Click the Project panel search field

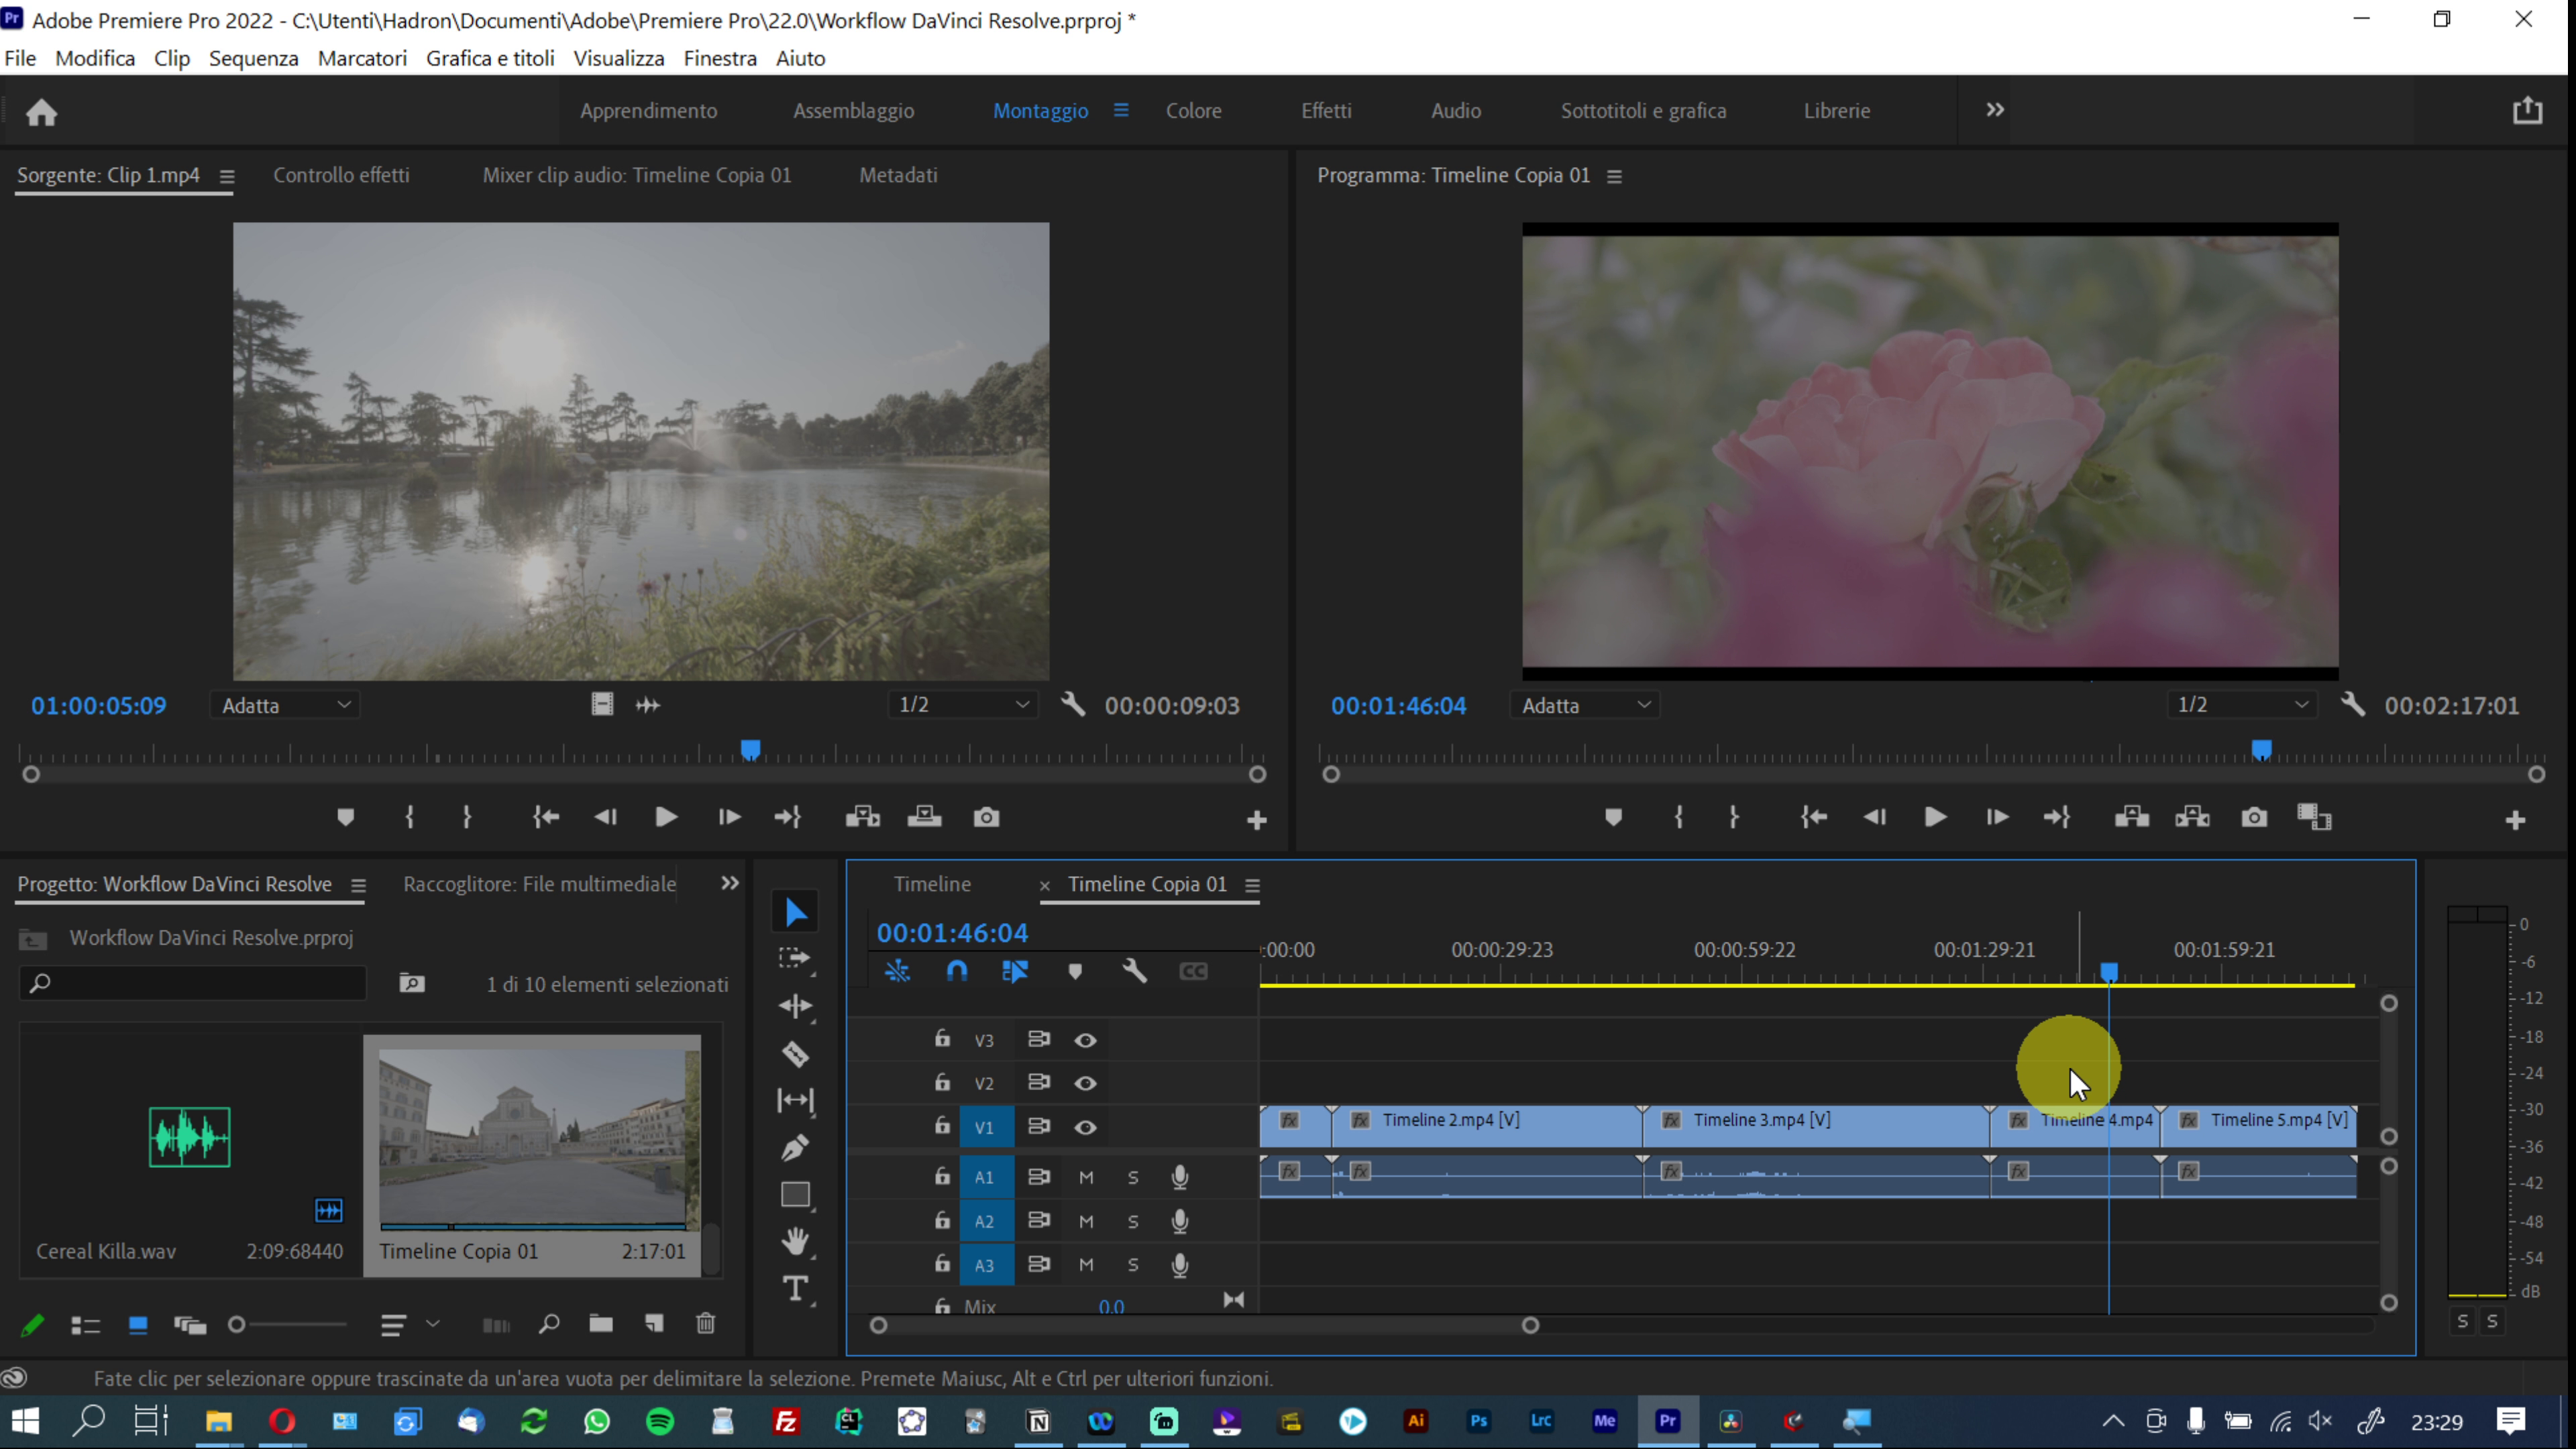193,983
